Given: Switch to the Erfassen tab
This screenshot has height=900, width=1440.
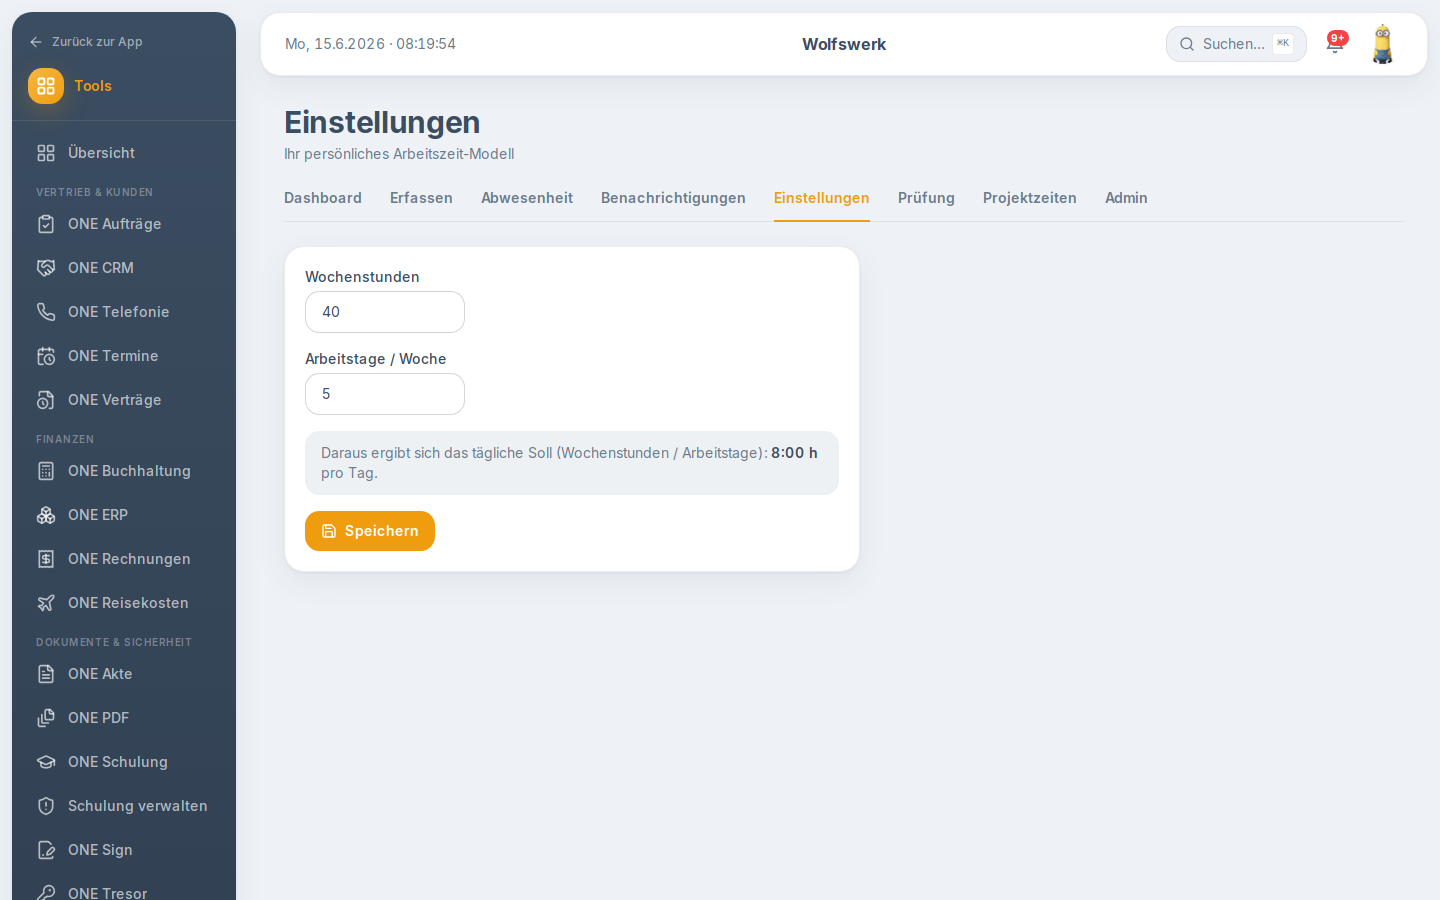Looking at the screenshot, I should pyautogui.click(x=421, y=198).
